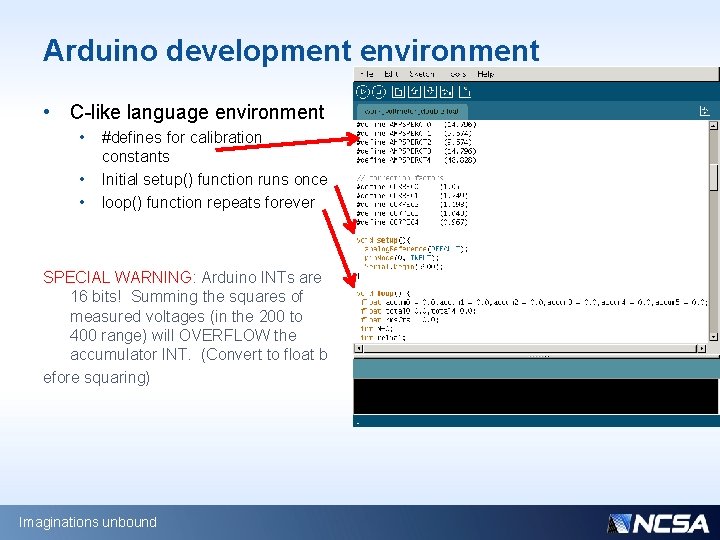Click the Serial.begin code line
This screenshot has width=720, height=540.
403,266
